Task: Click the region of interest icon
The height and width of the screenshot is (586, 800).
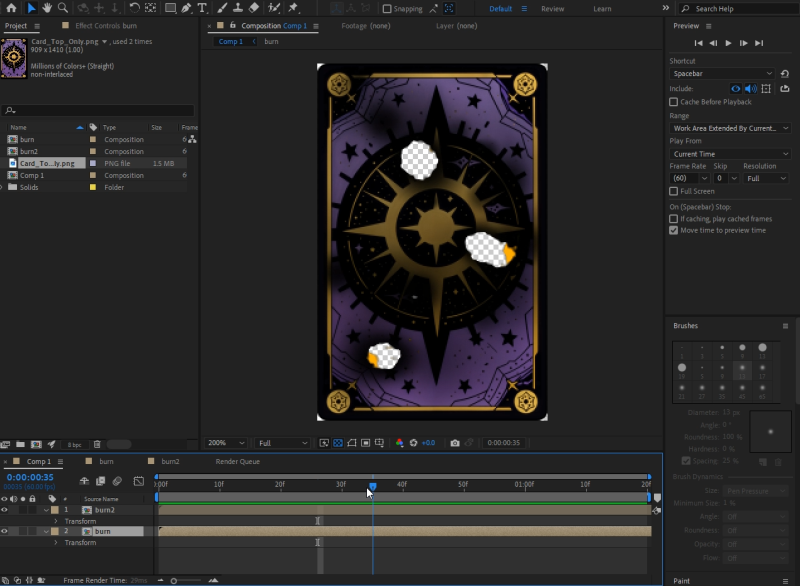Action: [x=366, y=443]
